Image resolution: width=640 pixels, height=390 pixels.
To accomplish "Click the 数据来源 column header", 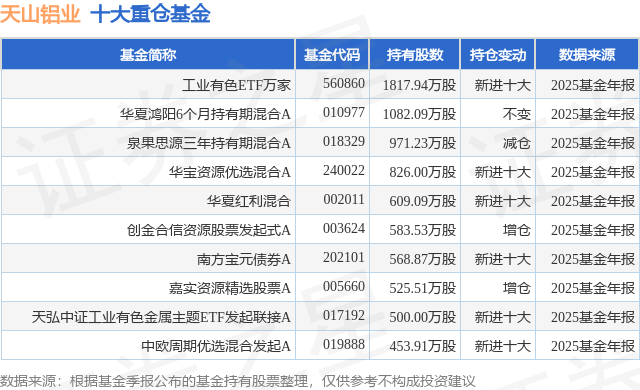I will click(x=587, y=55).
